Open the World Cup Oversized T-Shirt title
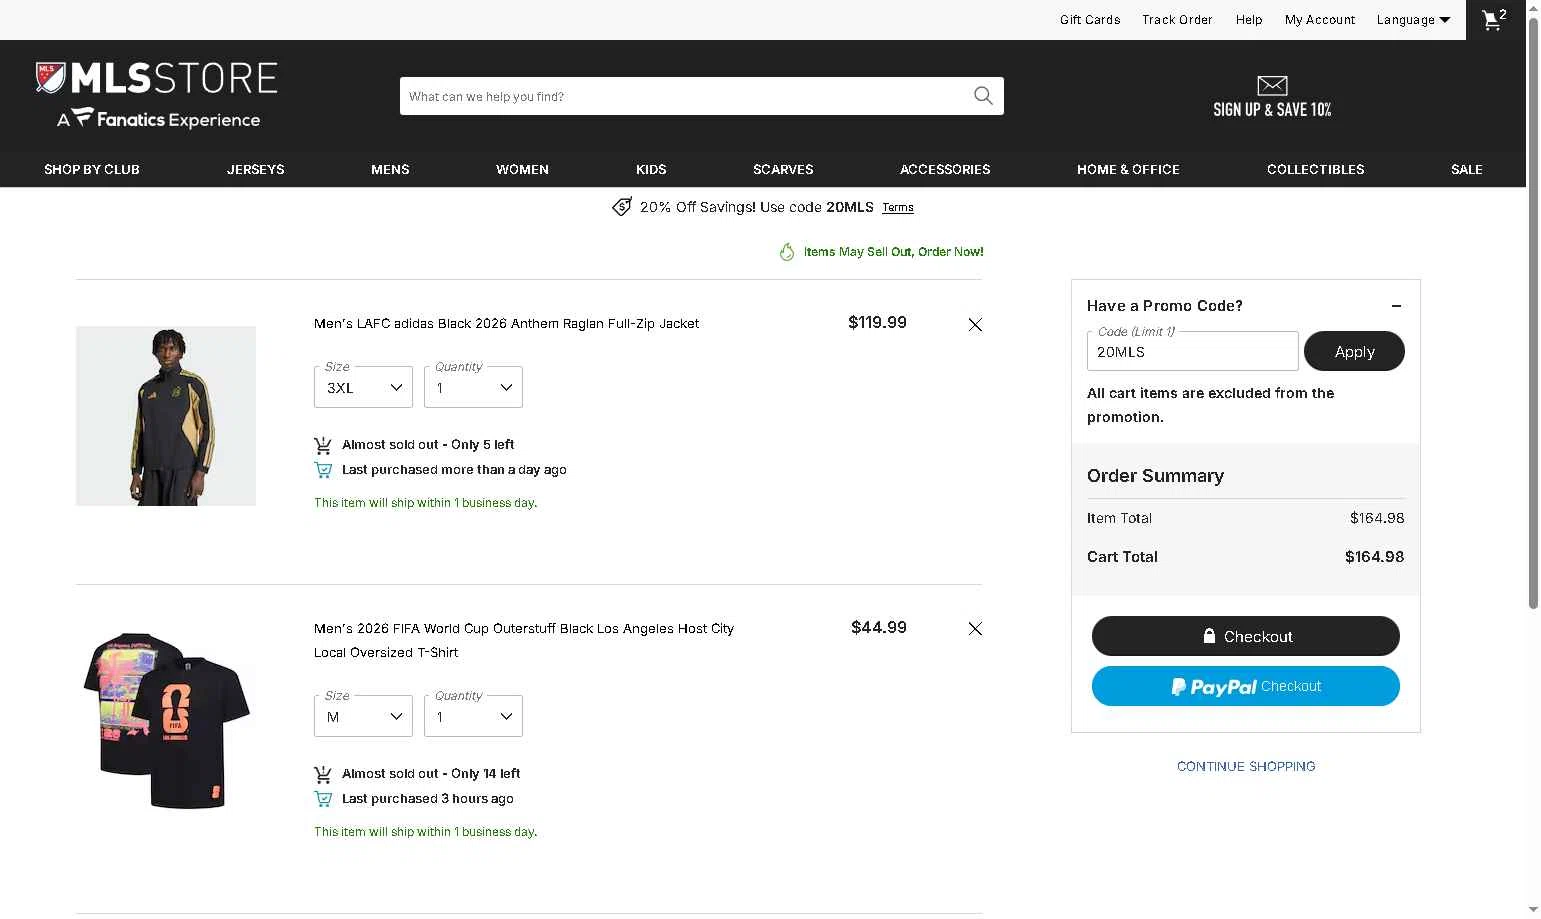This screenshot has width=1541, height=919. tap(524, 640)
